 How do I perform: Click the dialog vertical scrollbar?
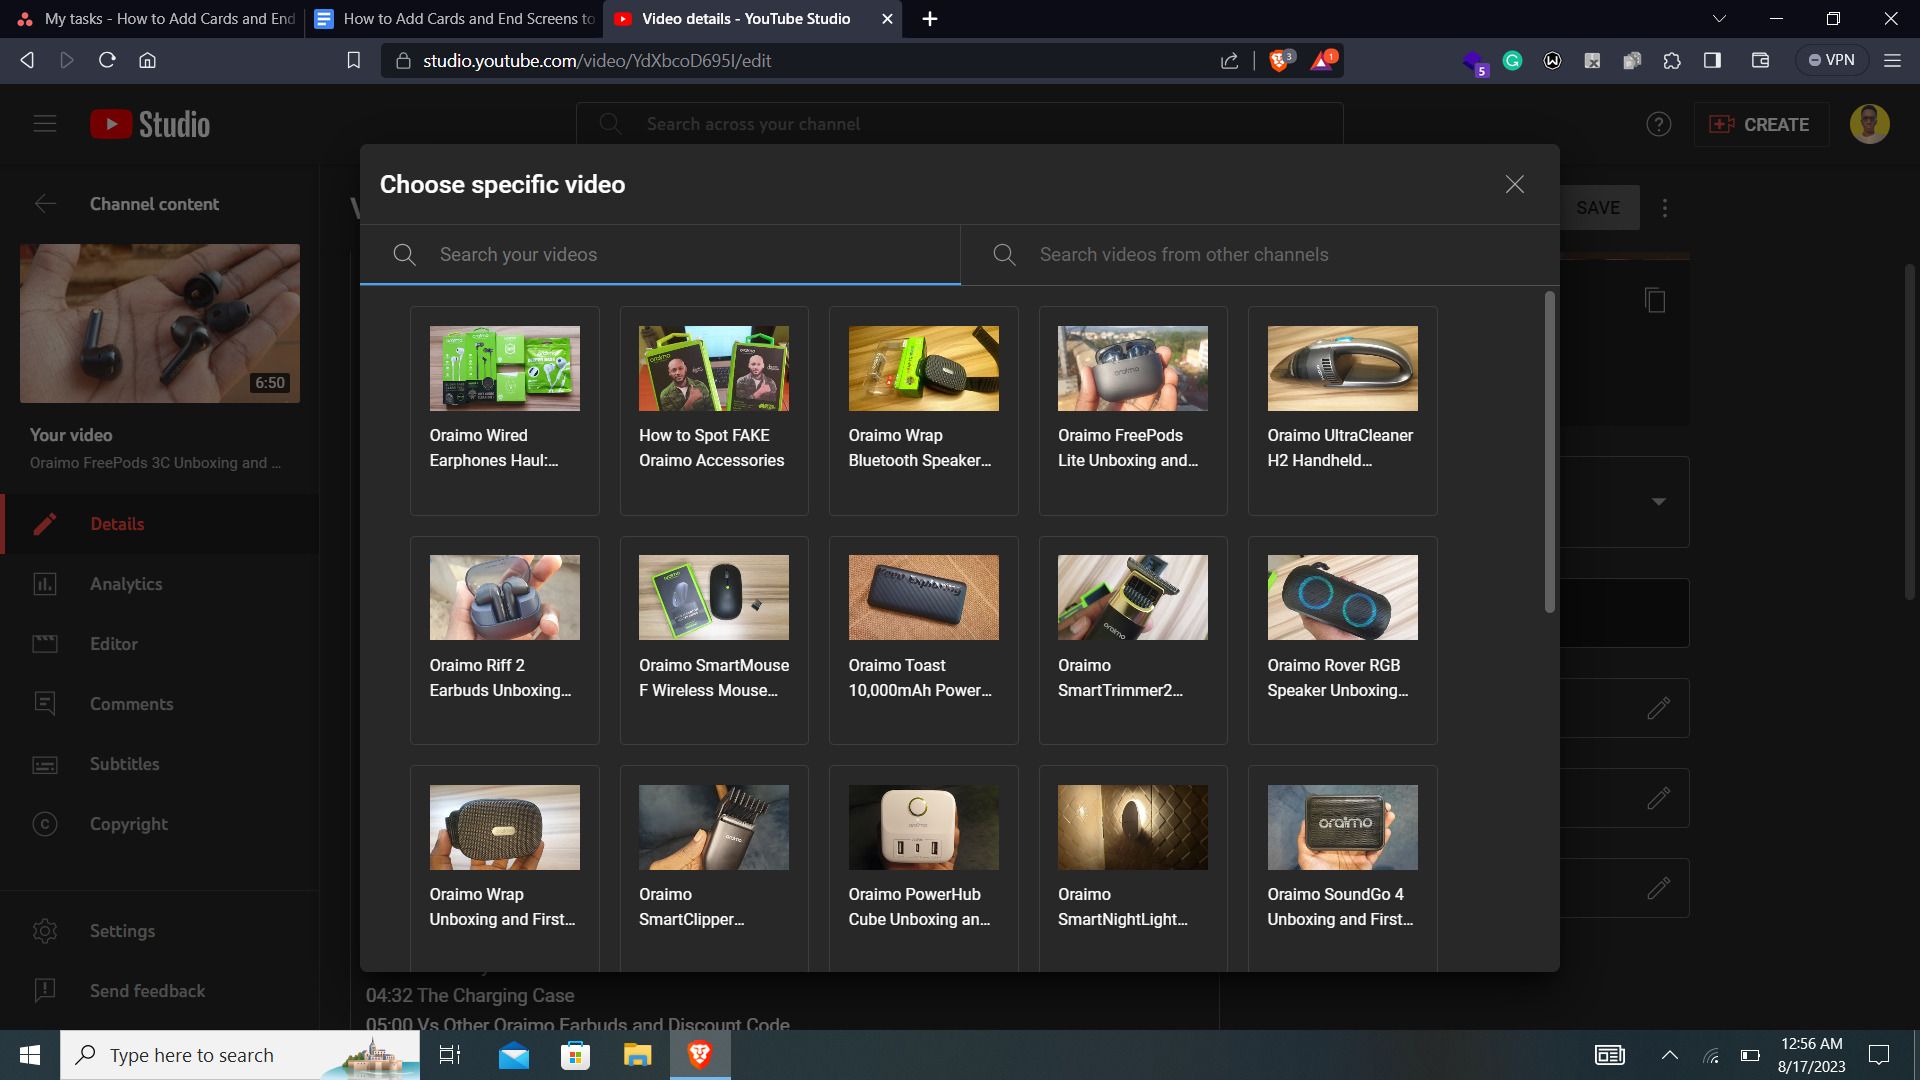click(1550, 452)
